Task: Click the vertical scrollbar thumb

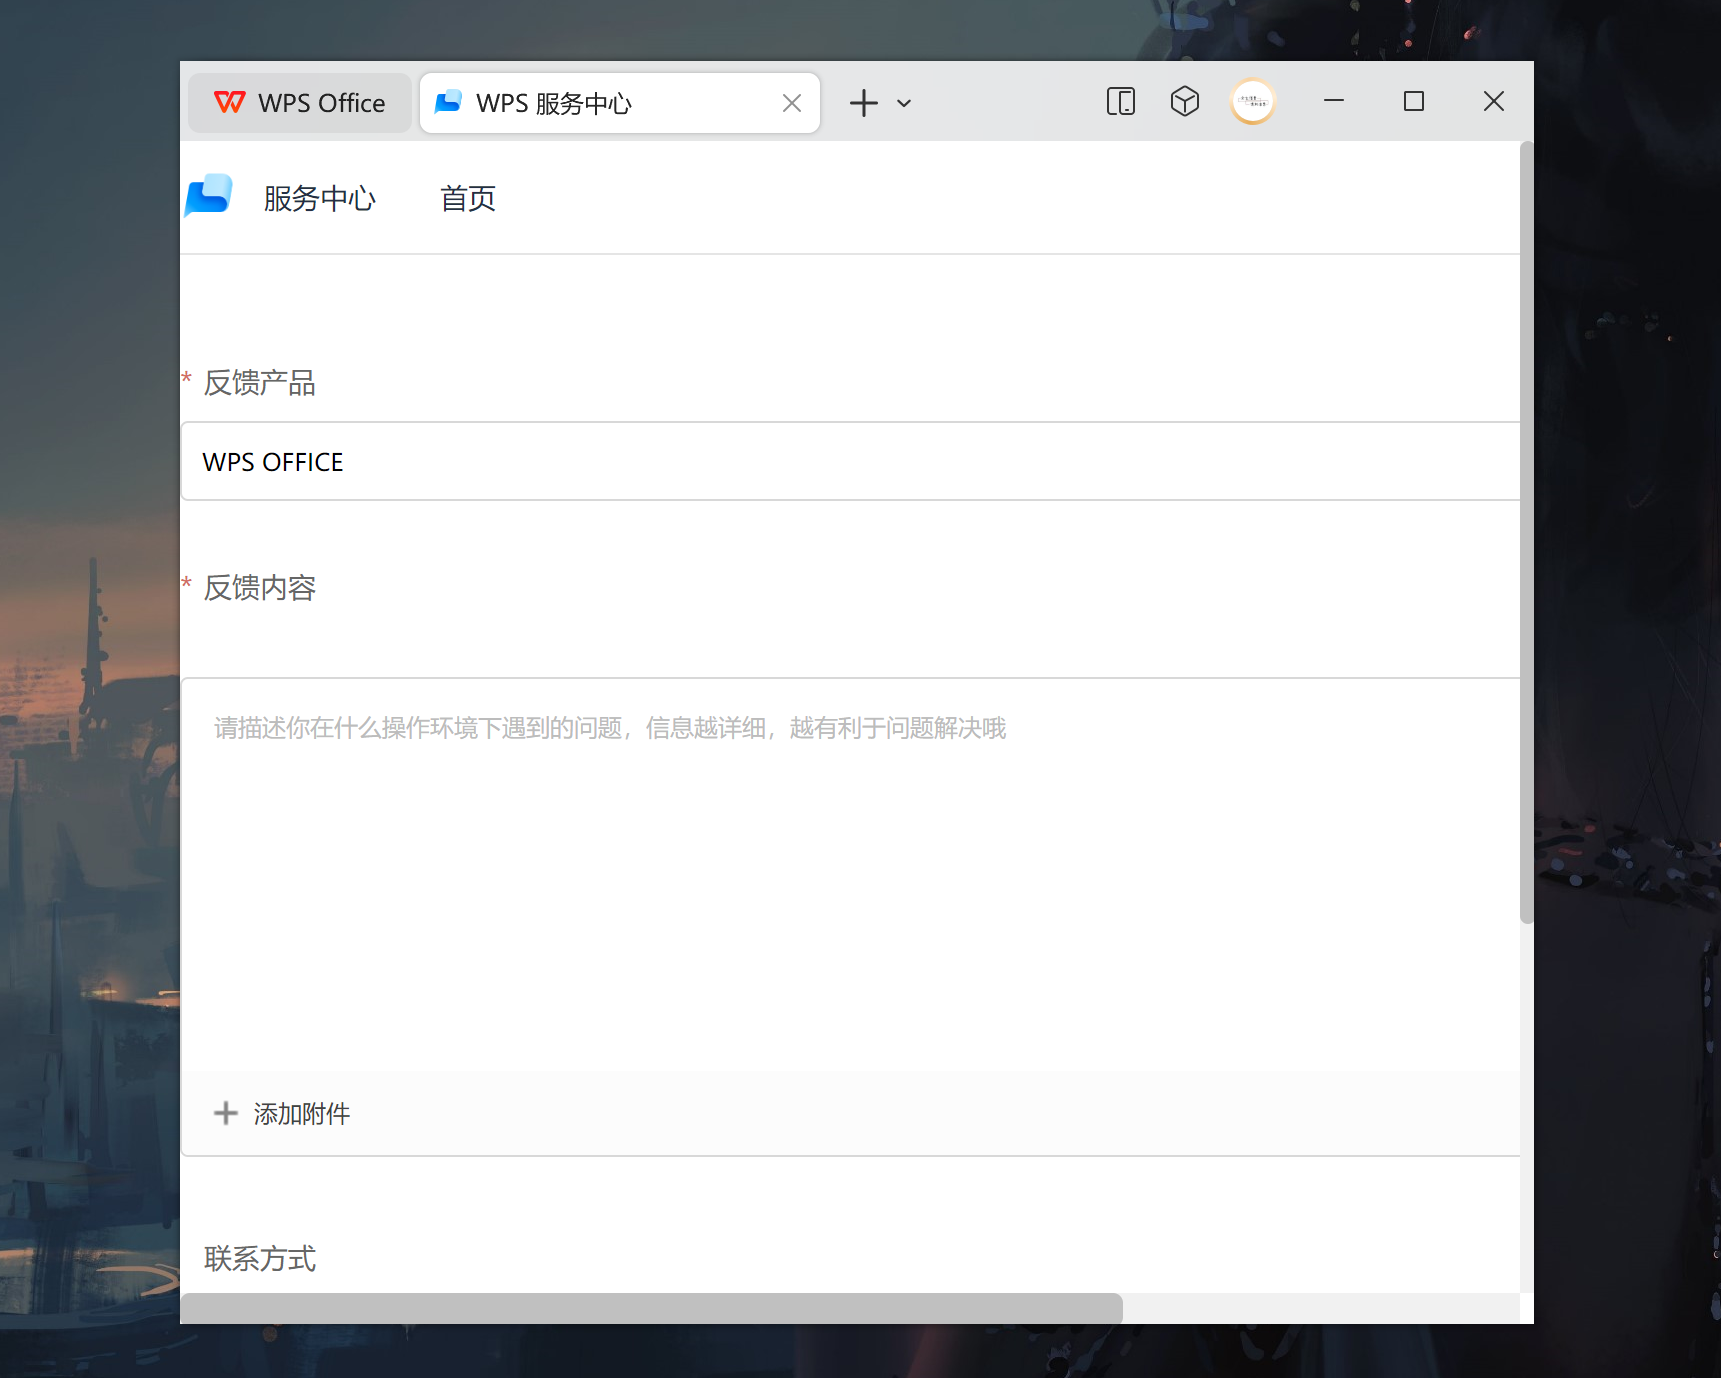Action: [x=1526, y=532]
